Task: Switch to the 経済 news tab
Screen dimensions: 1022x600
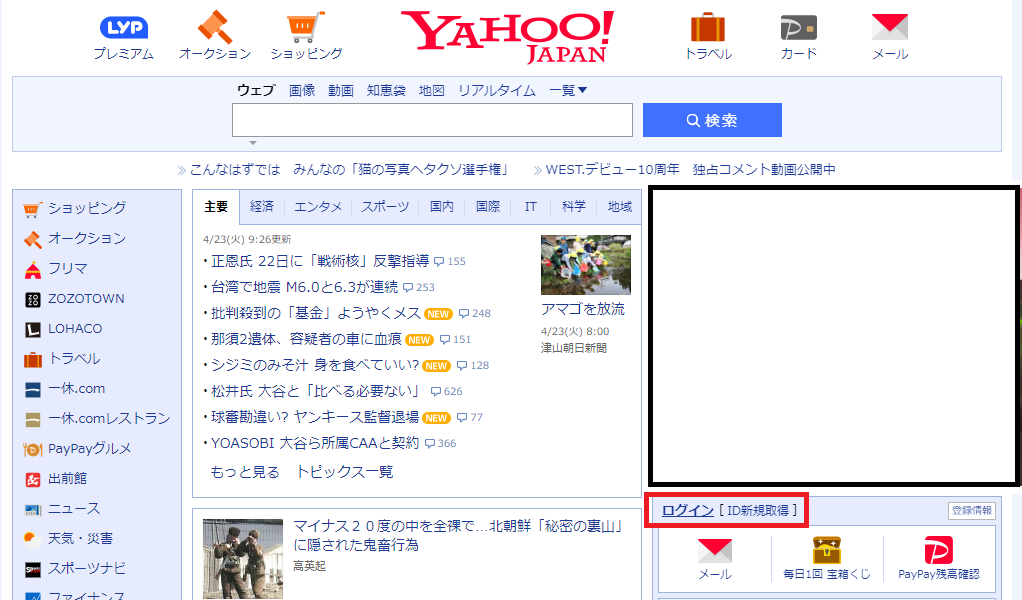Action: click(261, 207)
